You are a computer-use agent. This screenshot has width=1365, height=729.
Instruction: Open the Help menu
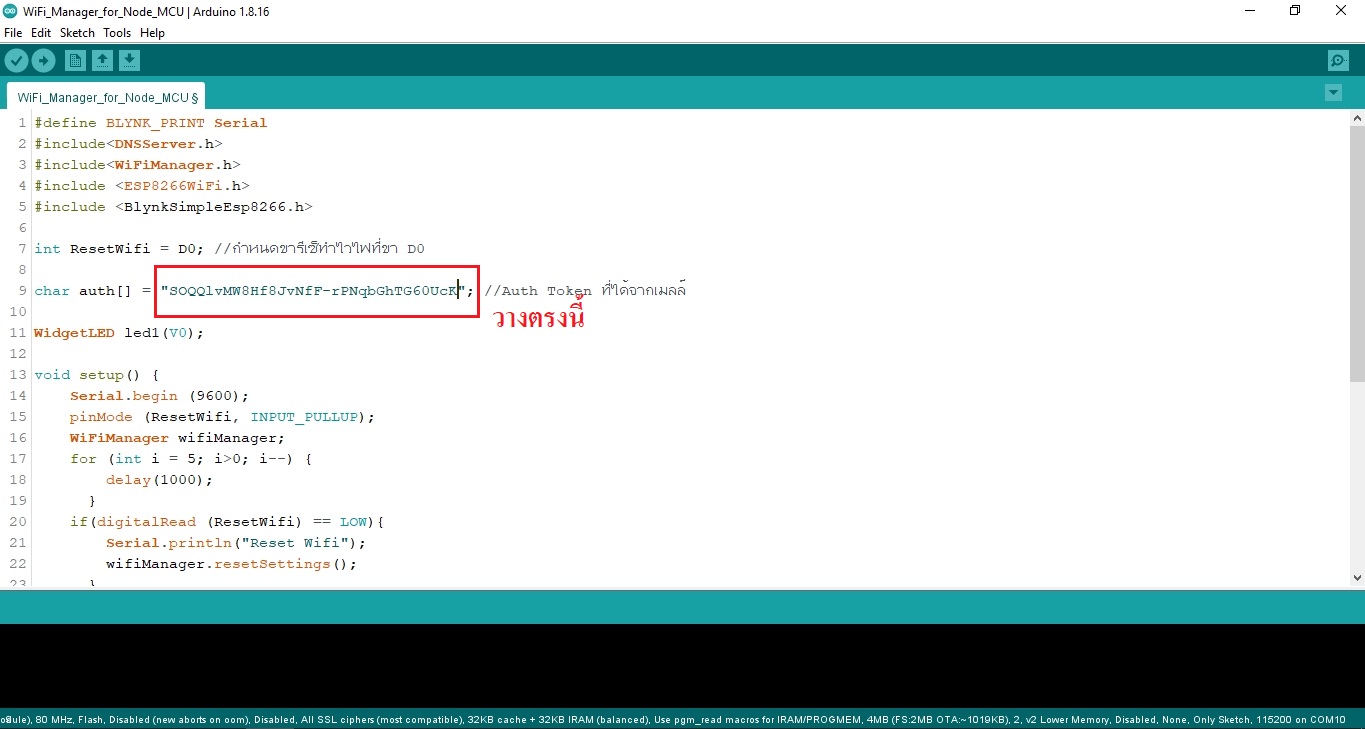(x=152, y=33)
